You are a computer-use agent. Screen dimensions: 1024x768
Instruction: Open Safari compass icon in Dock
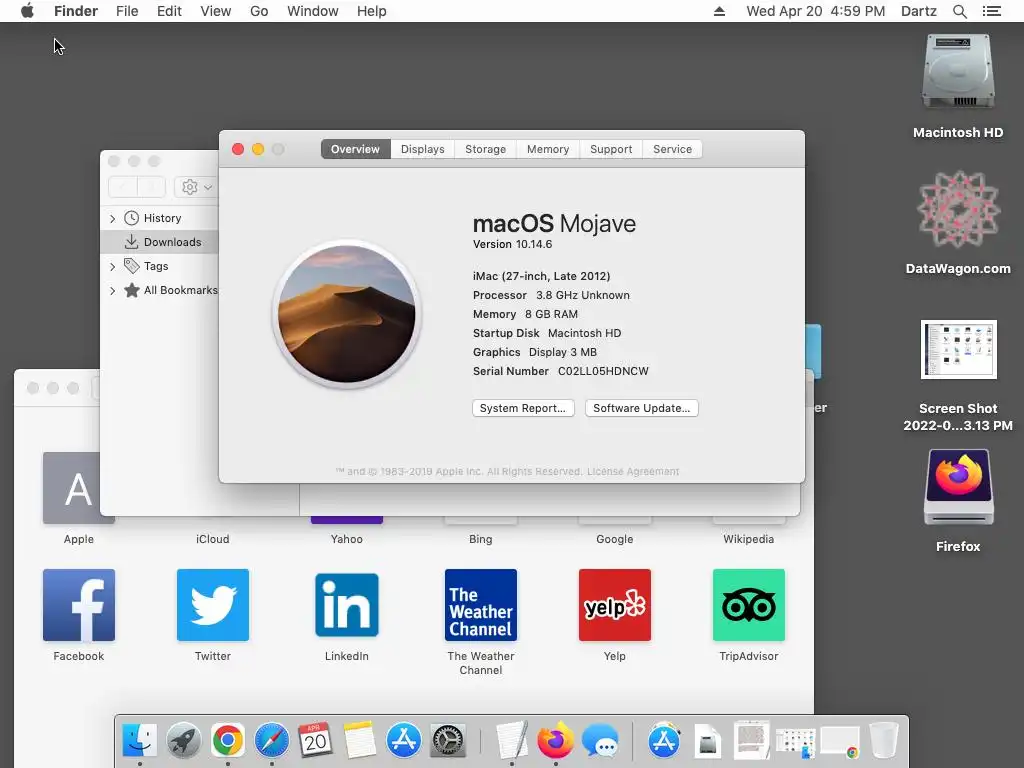pos(272,741)
